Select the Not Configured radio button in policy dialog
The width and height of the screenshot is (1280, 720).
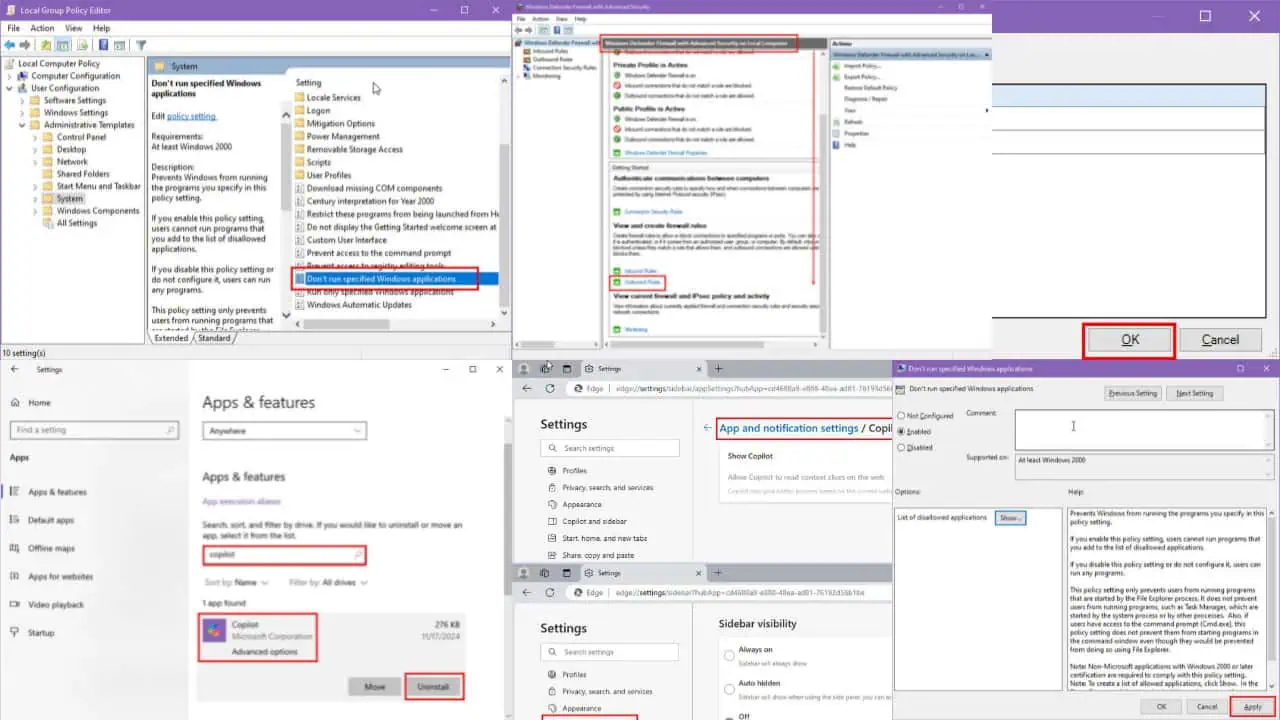(x=901, y=415)
